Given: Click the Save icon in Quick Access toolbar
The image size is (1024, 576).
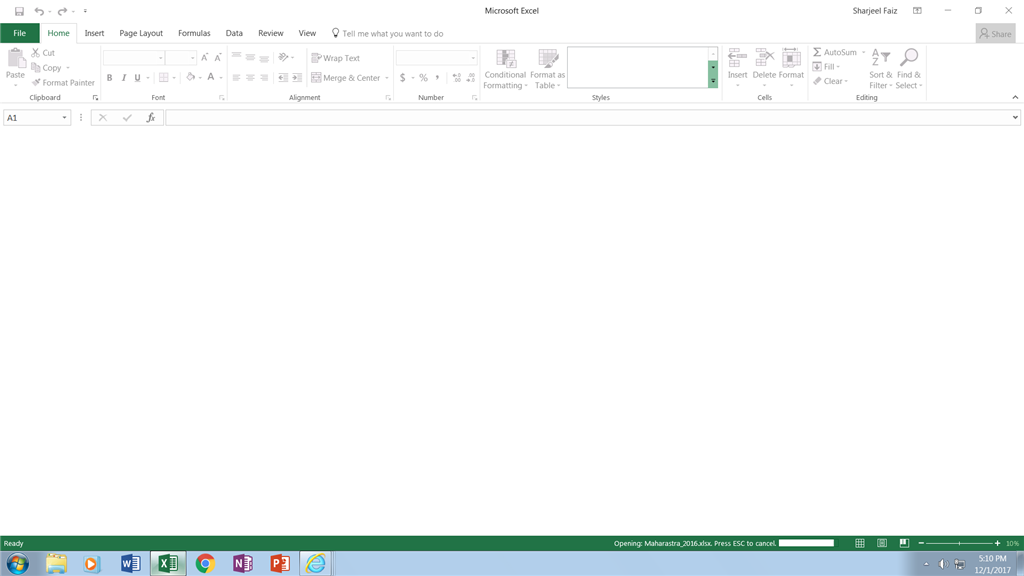Looking at the screenshot, I should [x=19, y=11].
